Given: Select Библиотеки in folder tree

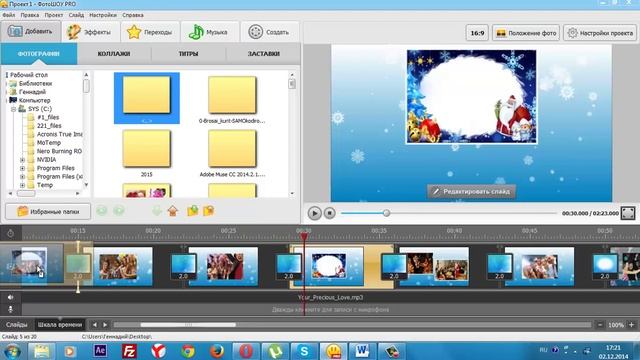Looking at the screenshot, I should click(x=36, y=83).
